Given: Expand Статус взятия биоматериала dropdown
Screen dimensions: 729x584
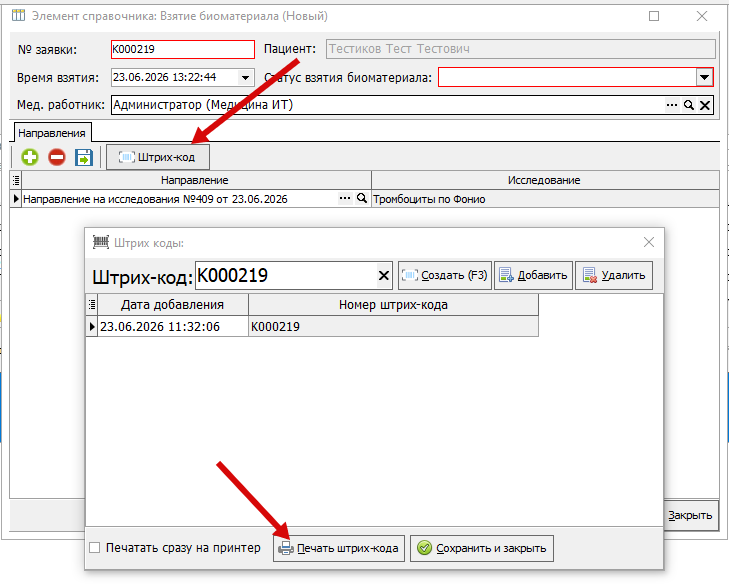Looking at the screenshot, I should click(704, 77).
